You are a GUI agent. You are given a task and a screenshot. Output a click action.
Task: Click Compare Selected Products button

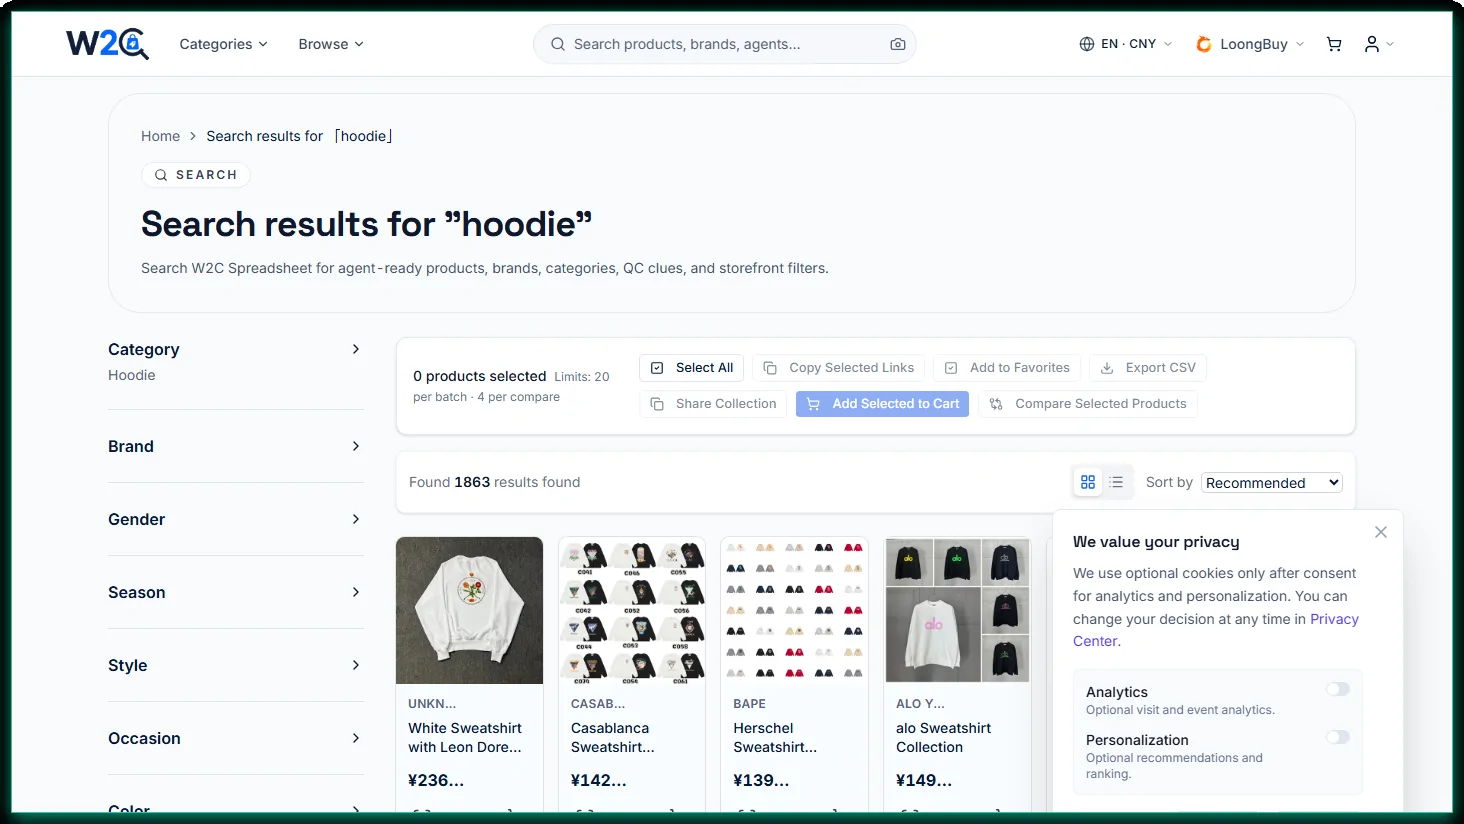(1088, 404)
